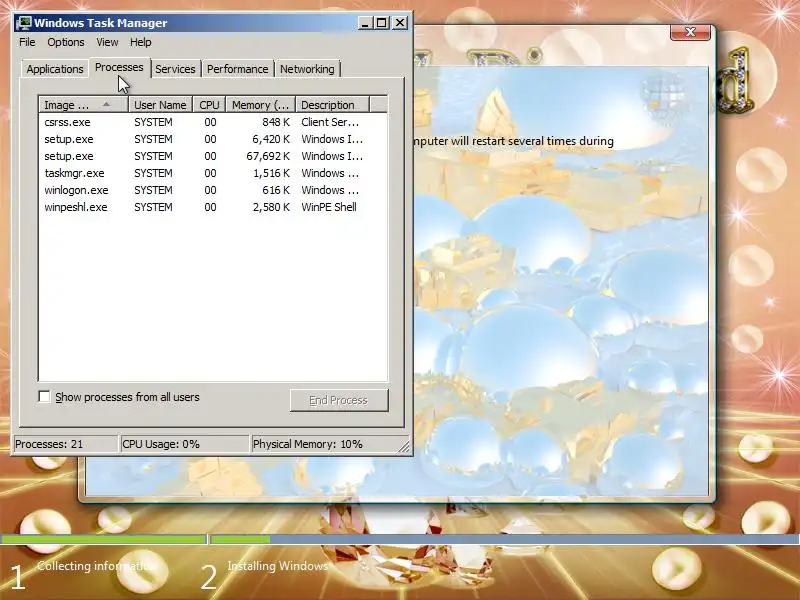Sort processes by CPU column
This screenshot has height=600, width=800.
click(x=209, y=105)
